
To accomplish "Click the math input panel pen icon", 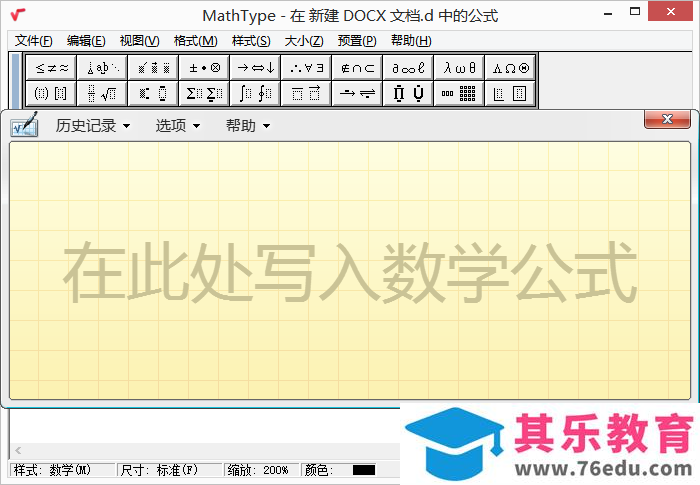I will click(x=24, y=125).
